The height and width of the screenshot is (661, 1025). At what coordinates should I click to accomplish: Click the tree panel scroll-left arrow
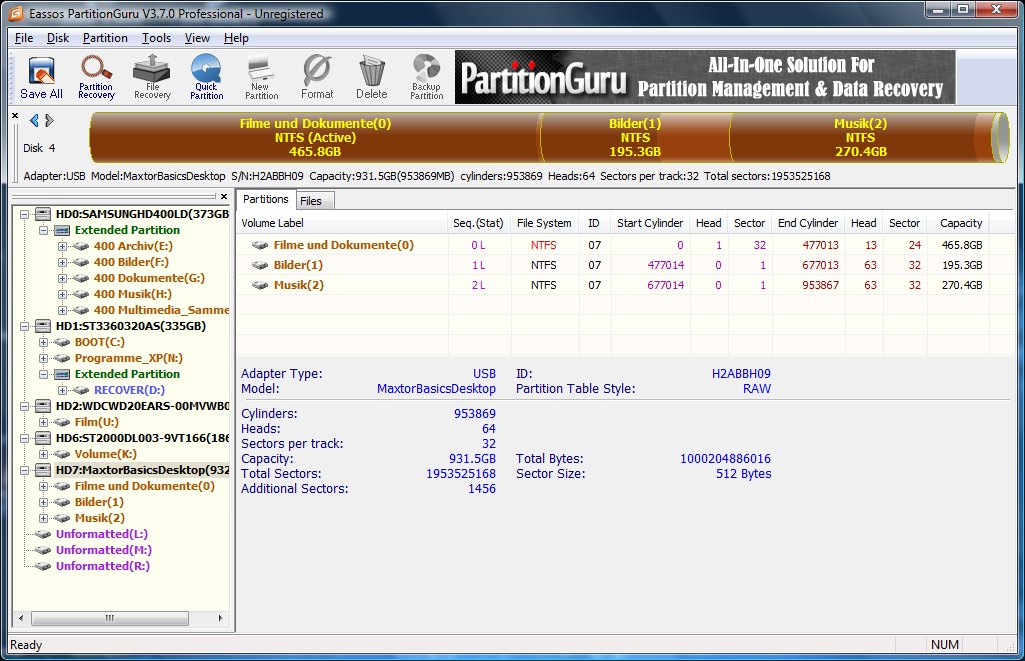(x=21, y=618)
